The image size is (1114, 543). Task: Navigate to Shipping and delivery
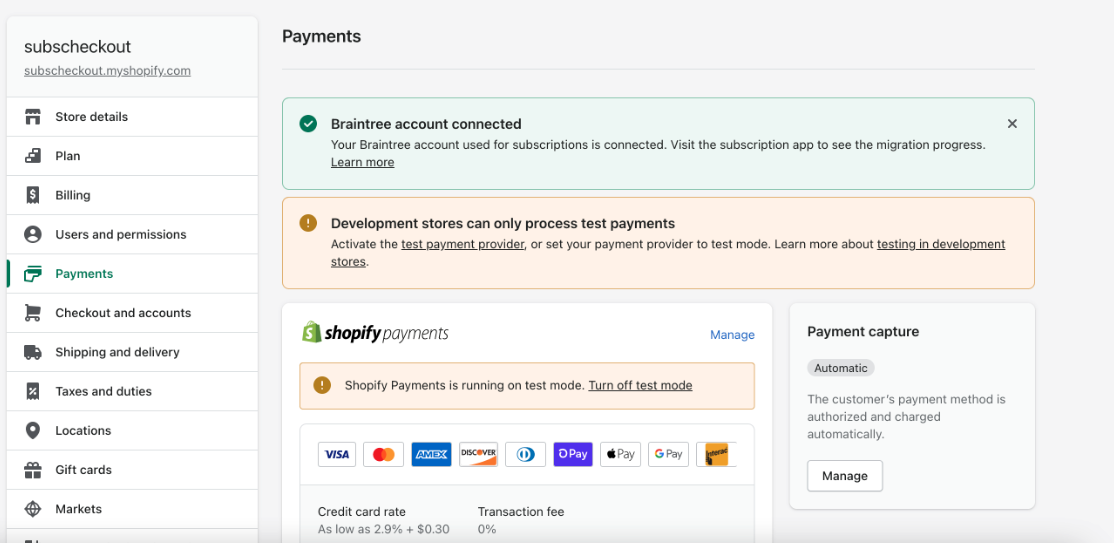(132, 352)
